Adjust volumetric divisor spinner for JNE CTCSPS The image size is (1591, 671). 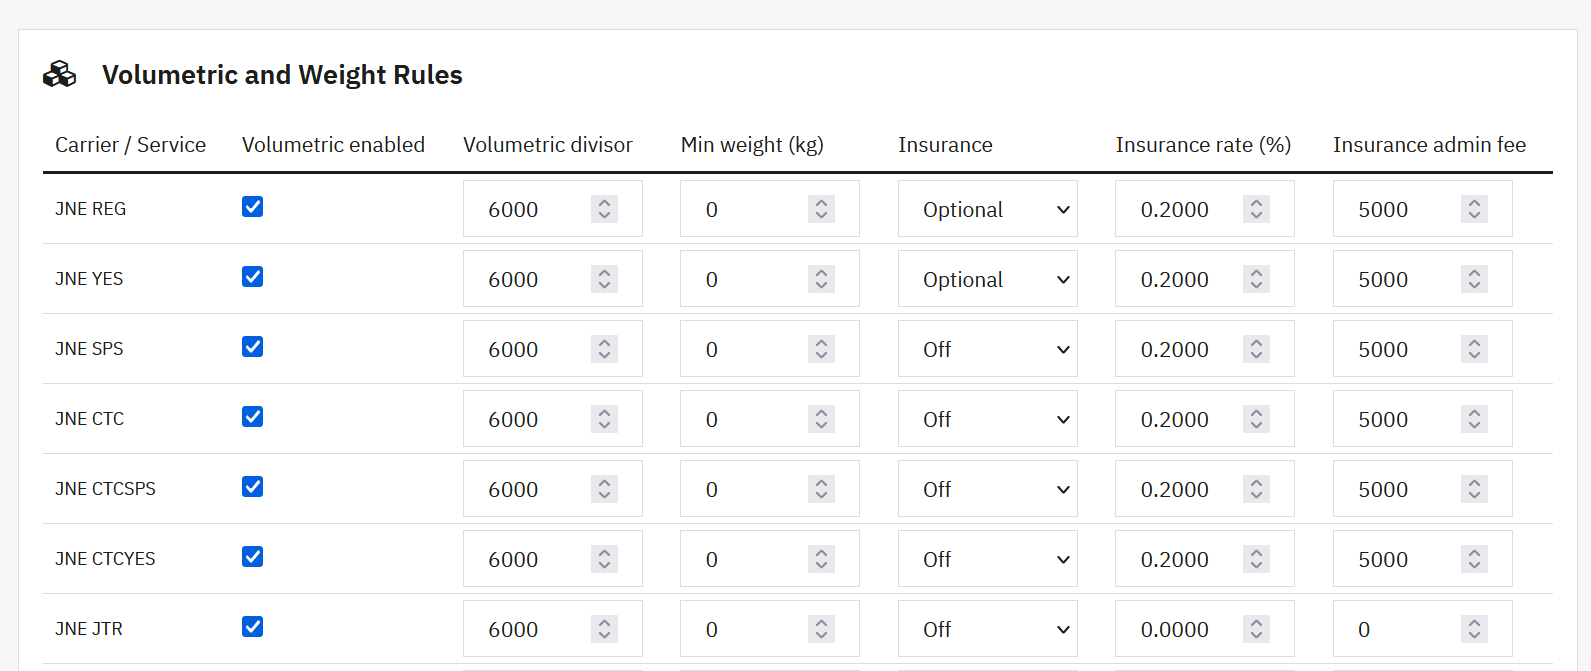(604, 489)
